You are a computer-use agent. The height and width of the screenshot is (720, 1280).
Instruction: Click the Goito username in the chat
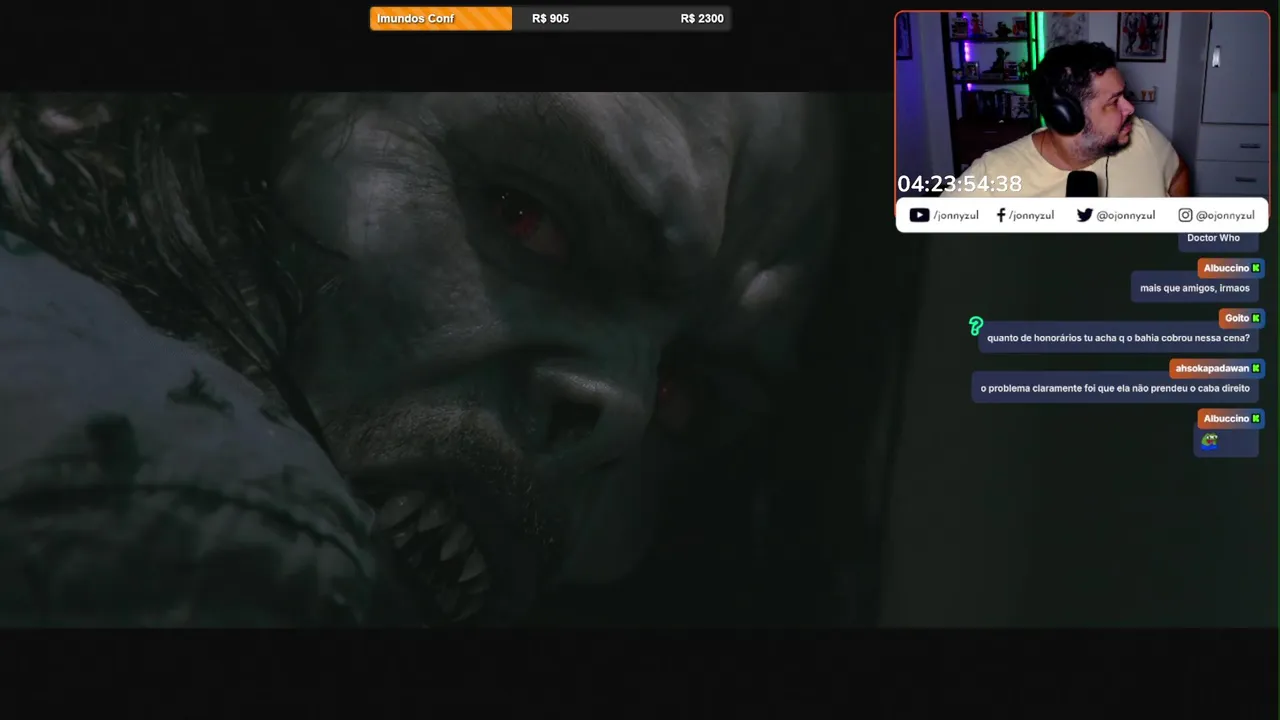click(x=1237, y=318)
